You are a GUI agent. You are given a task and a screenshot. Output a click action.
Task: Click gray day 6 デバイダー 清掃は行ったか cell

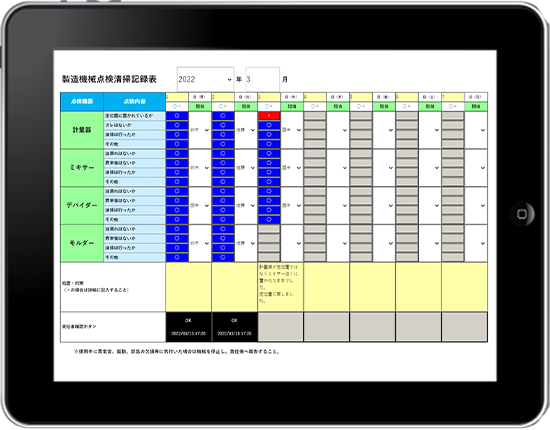click(x=407, y=210)
